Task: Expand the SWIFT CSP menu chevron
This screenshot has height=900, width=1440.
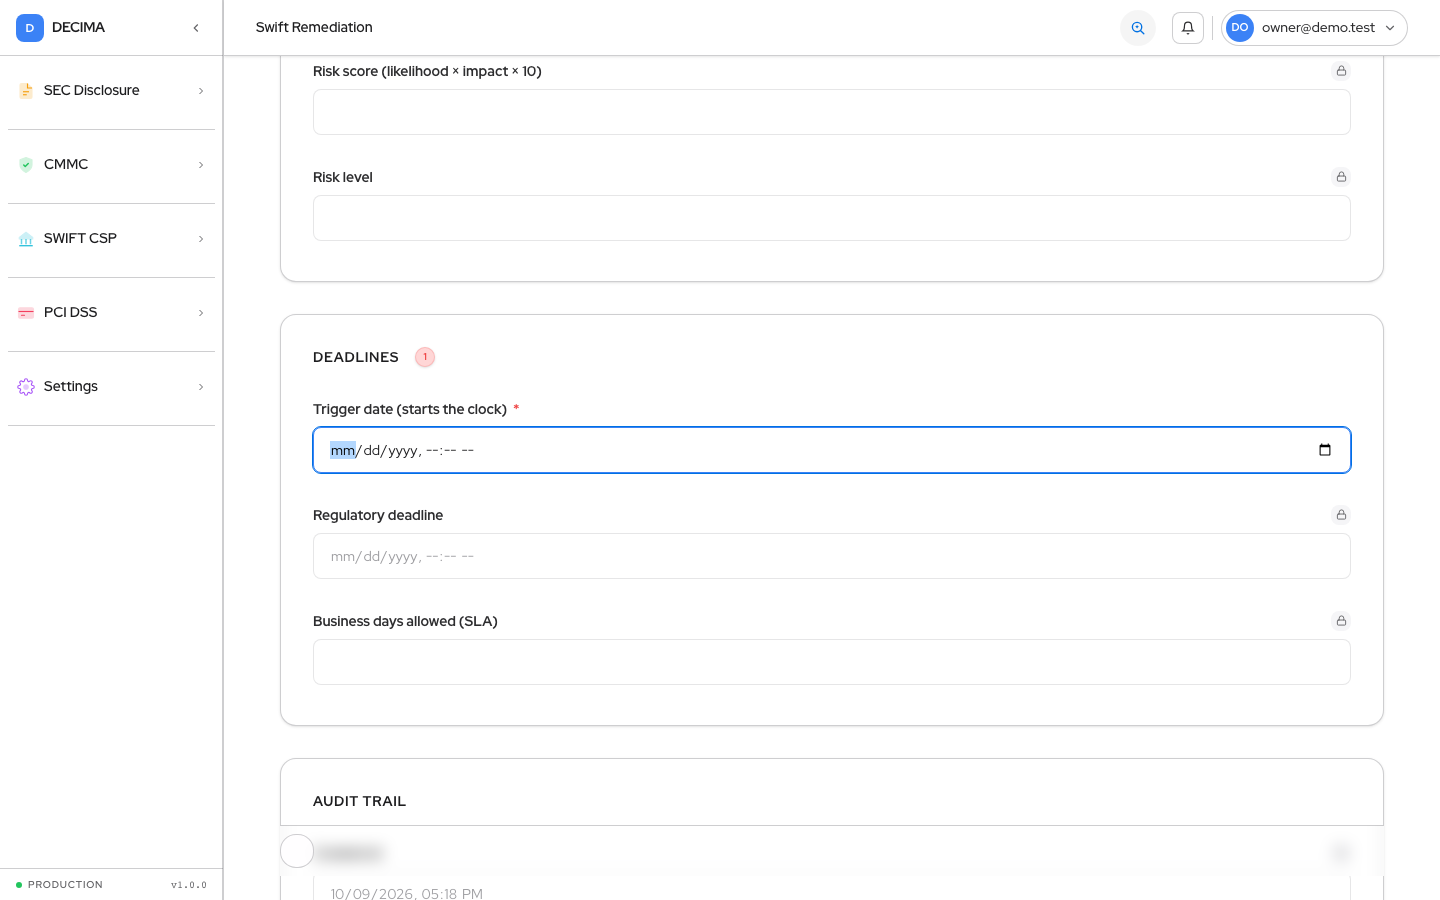Action: click(201, 239)
